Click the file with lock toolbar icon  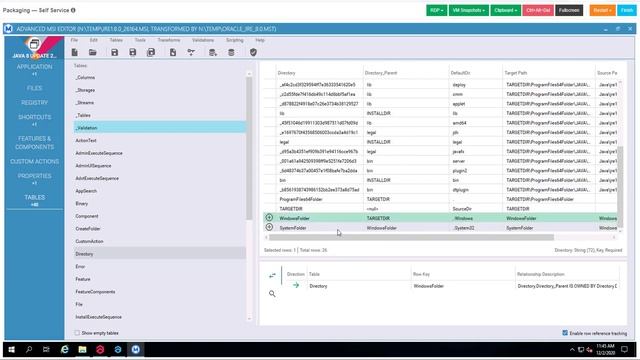pyautogui.click(x=173, y=52)
